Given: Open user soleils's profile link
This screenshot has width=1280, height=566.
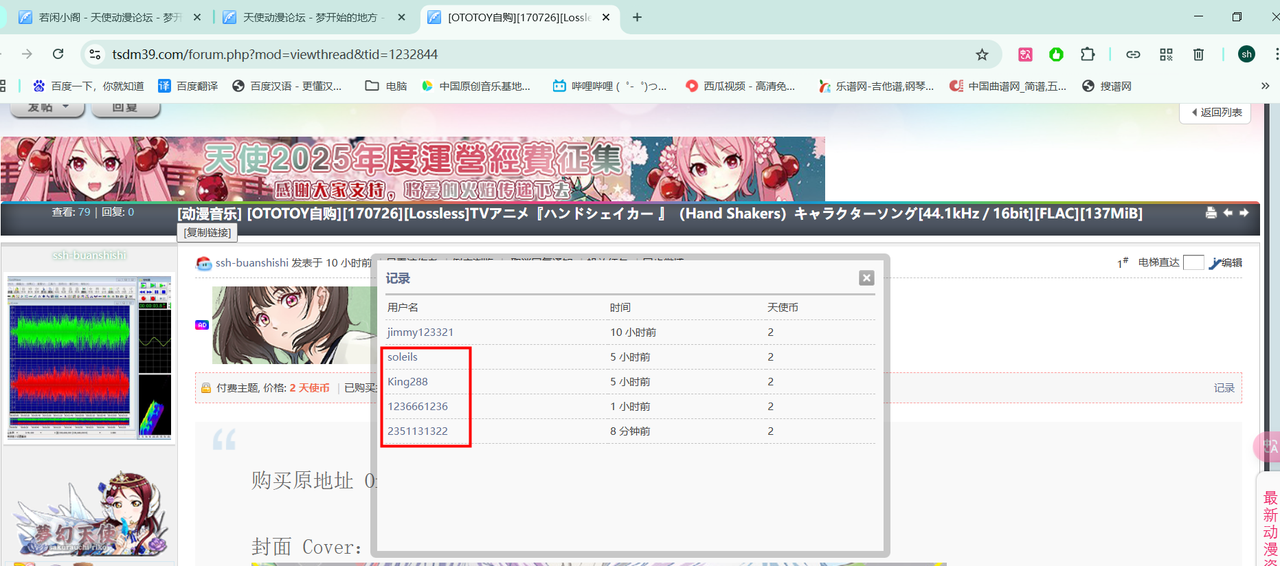Looking at the screenshot, I should click(402, 357).
